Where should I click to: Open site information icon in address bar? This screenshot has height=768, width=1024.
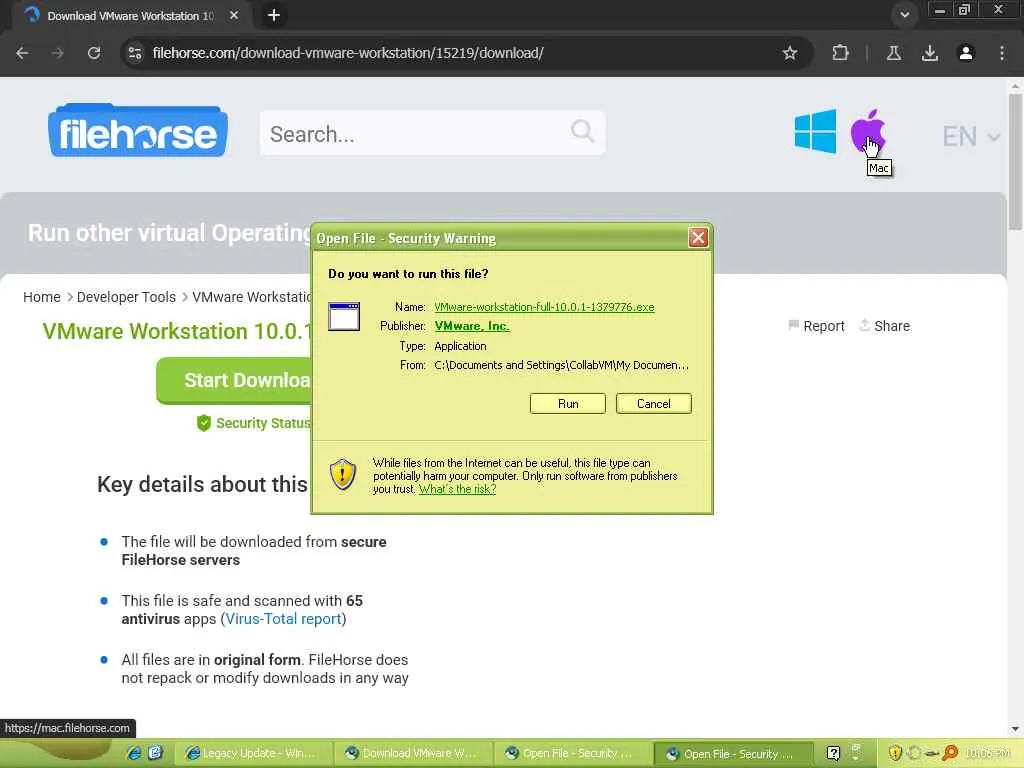(135, 53)
